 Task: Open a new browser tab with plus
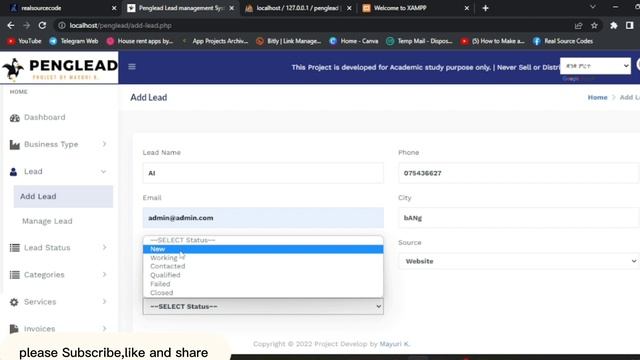[x=485, y=8]
